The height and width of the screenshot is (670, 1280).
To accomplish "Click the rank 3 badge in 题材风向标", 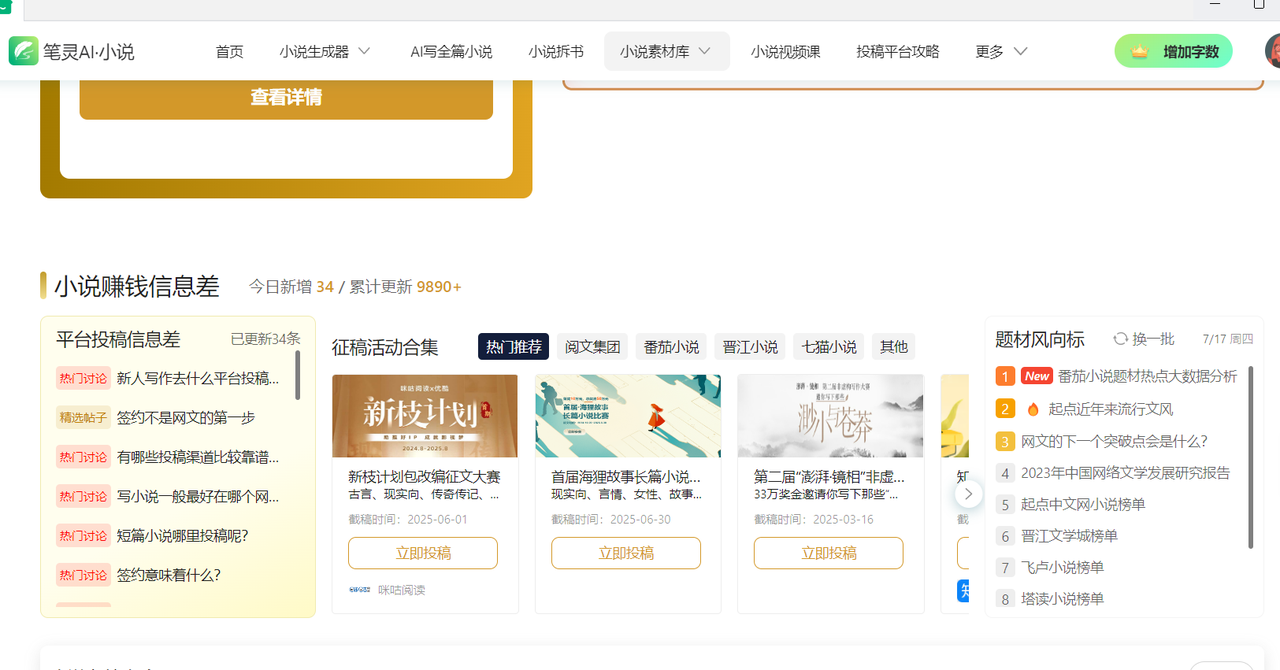I will coord(1005,441).
